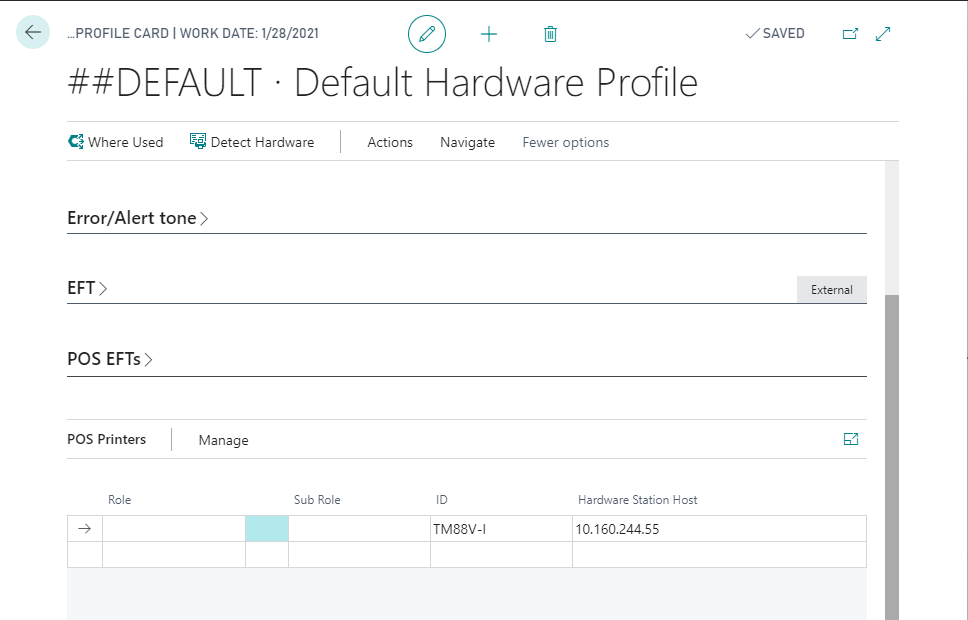Select the first row arrow indicator
Screen dimensions: 968x620
click(x=84, y=529)
